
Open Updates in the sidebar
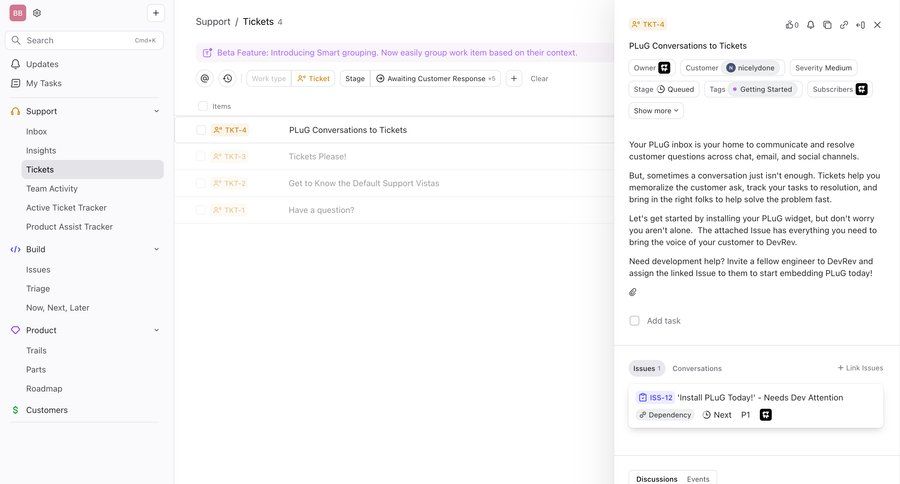coord(42,64)
